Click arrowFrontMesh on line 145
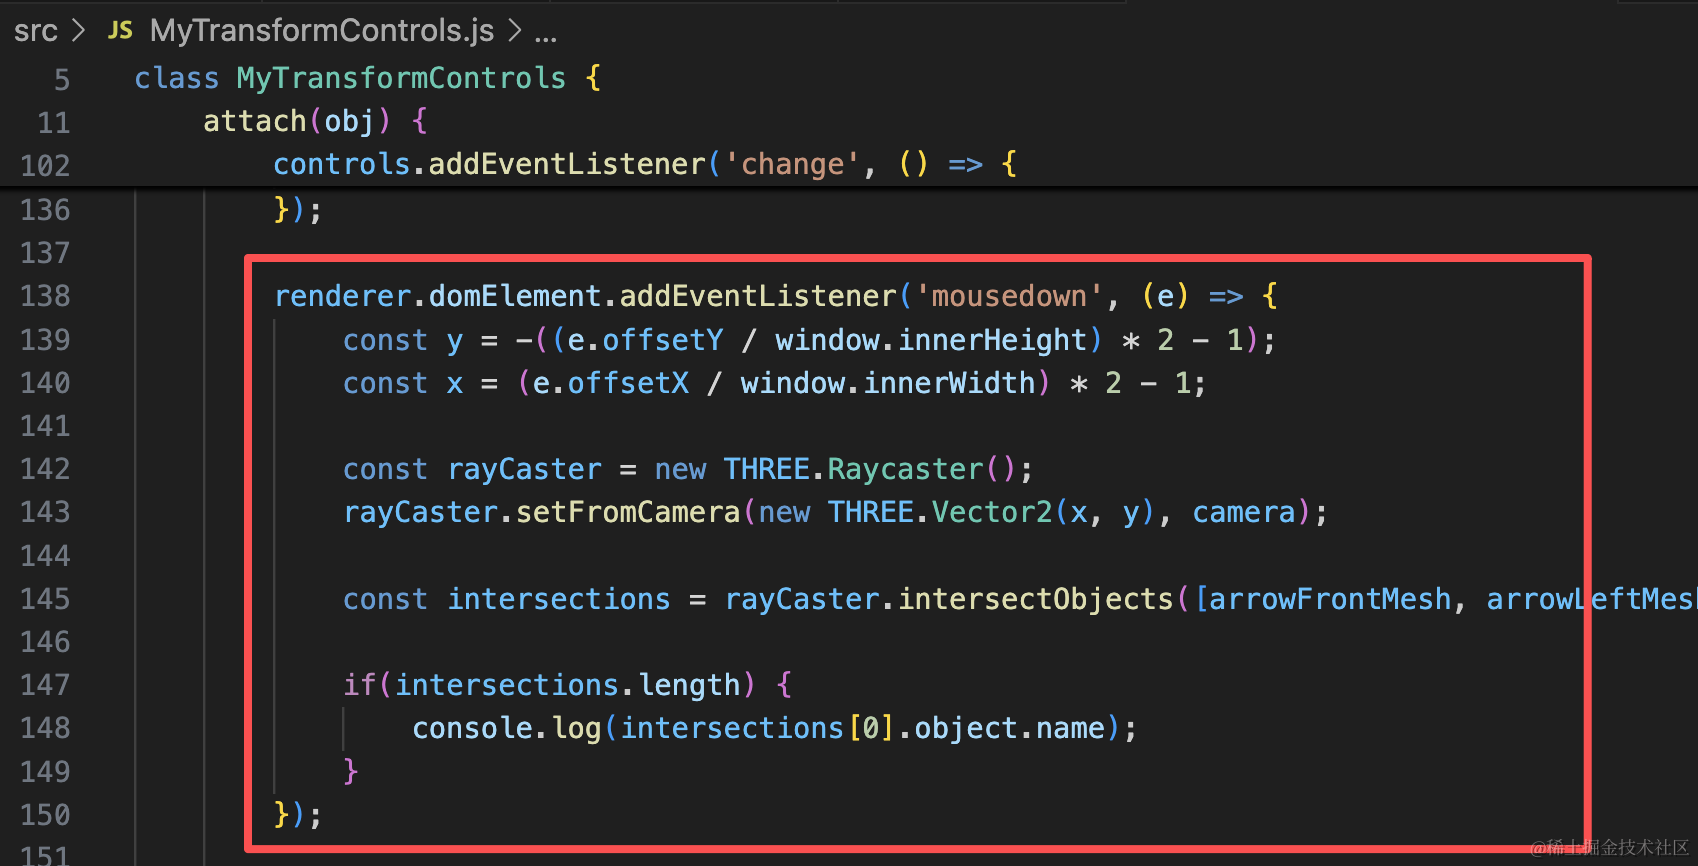The height and width of the screenshot is (866, 1698). tap(1330, 599)
